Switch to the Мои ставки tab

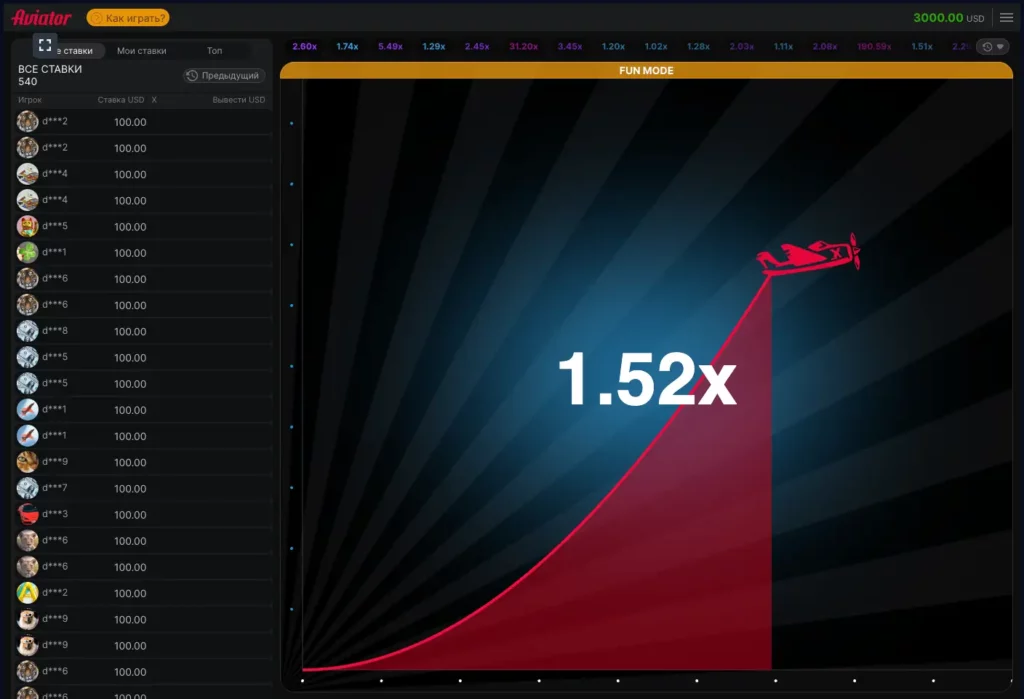(x=142, y=51)
